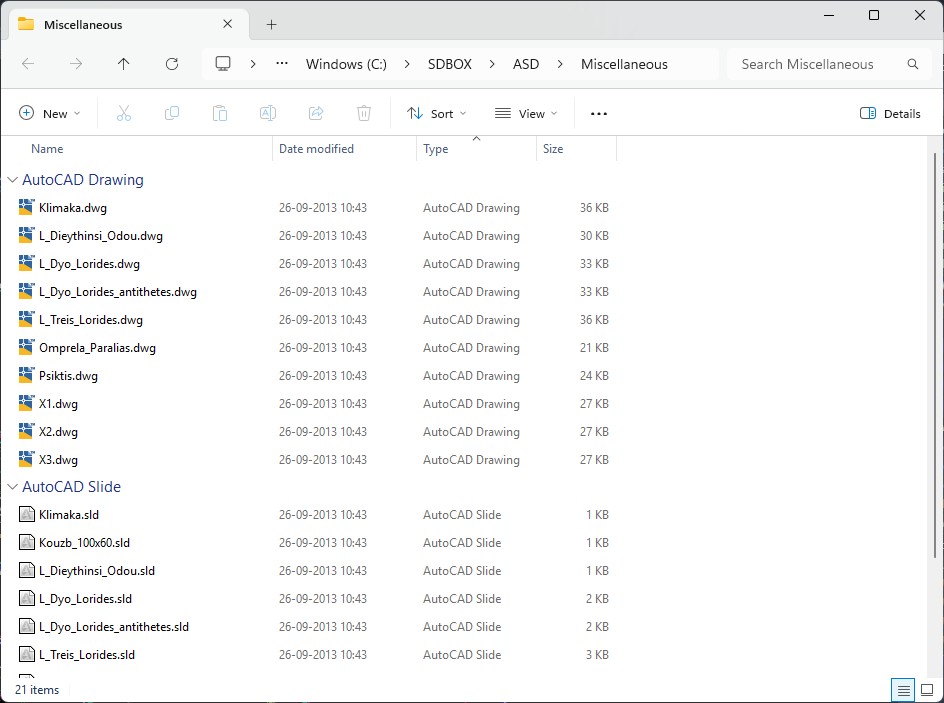This screenshot has width=944, height=703.
Task: Sort by Size column header
Action: click(x=553, y=149)
